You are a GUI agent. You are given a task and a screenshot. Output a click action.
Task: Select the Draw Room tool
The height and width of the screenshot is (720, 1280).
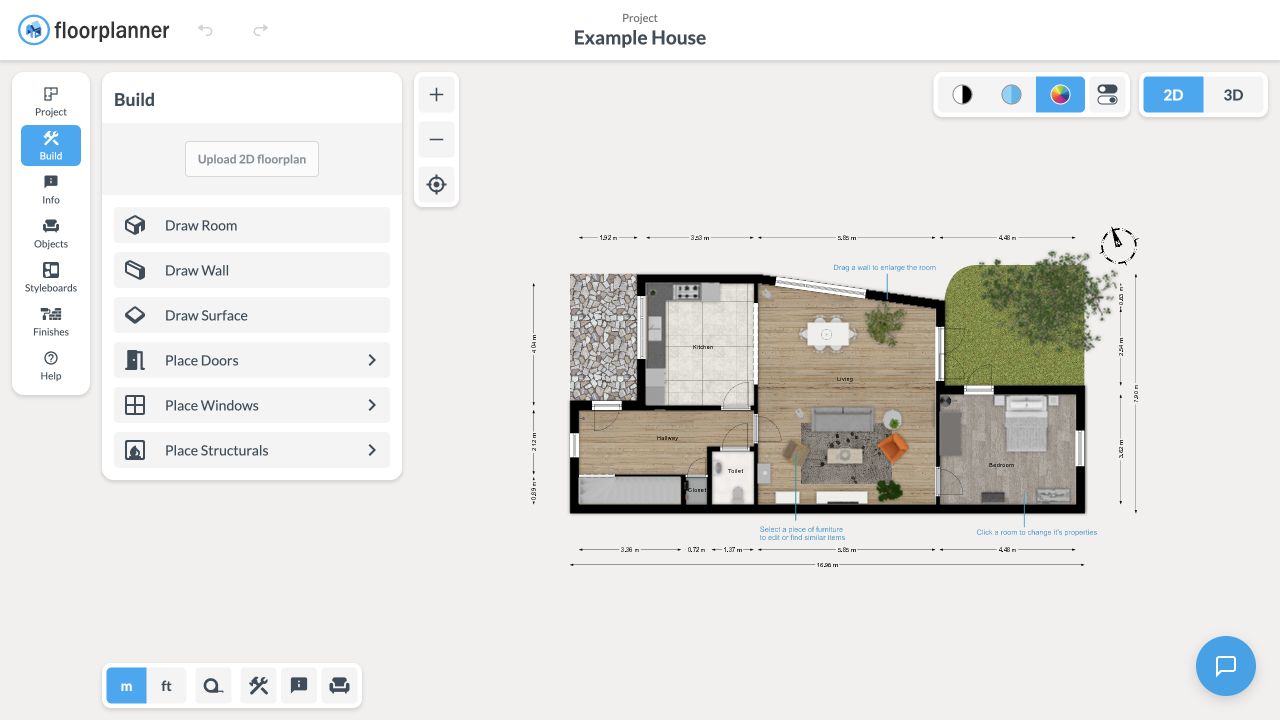point(252,225)
